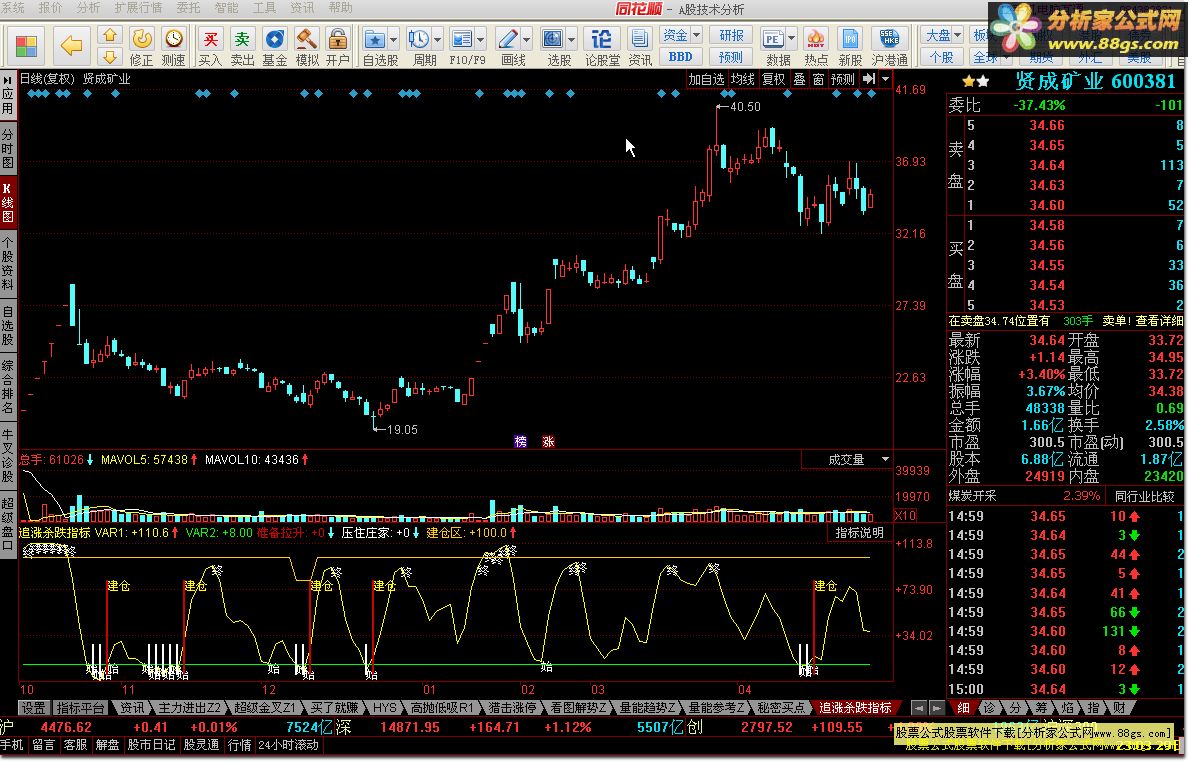
Task: Click the BBD button
Action: [681, 57]
